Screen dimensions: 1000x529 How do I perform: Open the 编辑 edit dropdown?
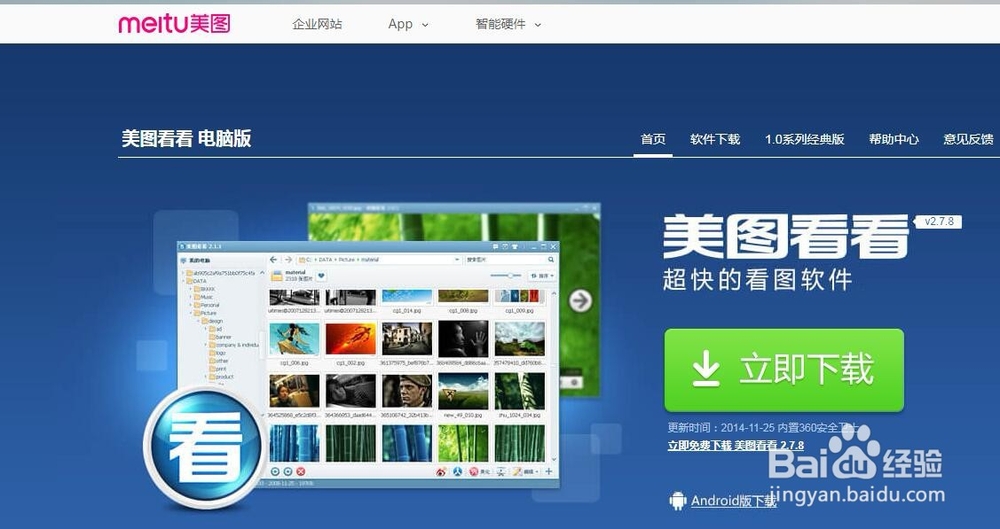point(525,472)
